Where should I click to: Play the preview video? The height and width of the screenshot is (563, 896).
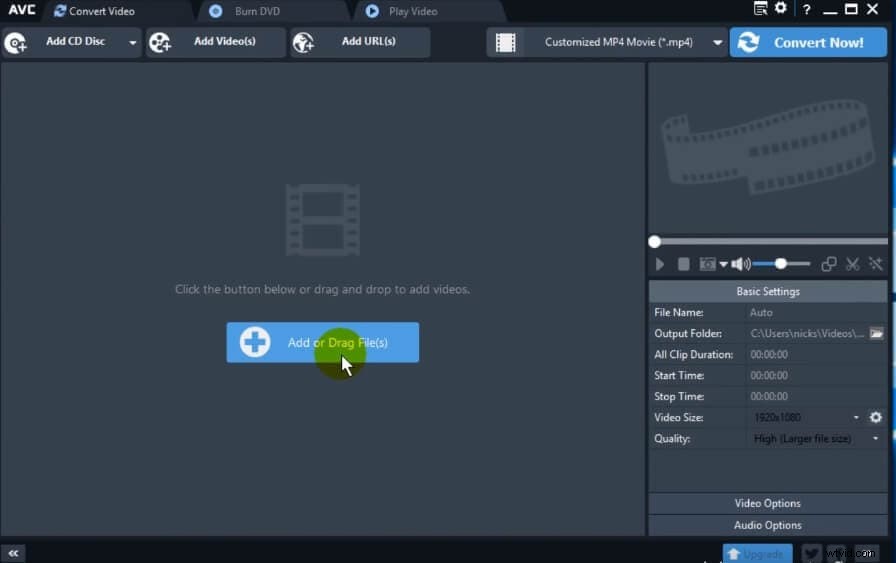point(660,264)
